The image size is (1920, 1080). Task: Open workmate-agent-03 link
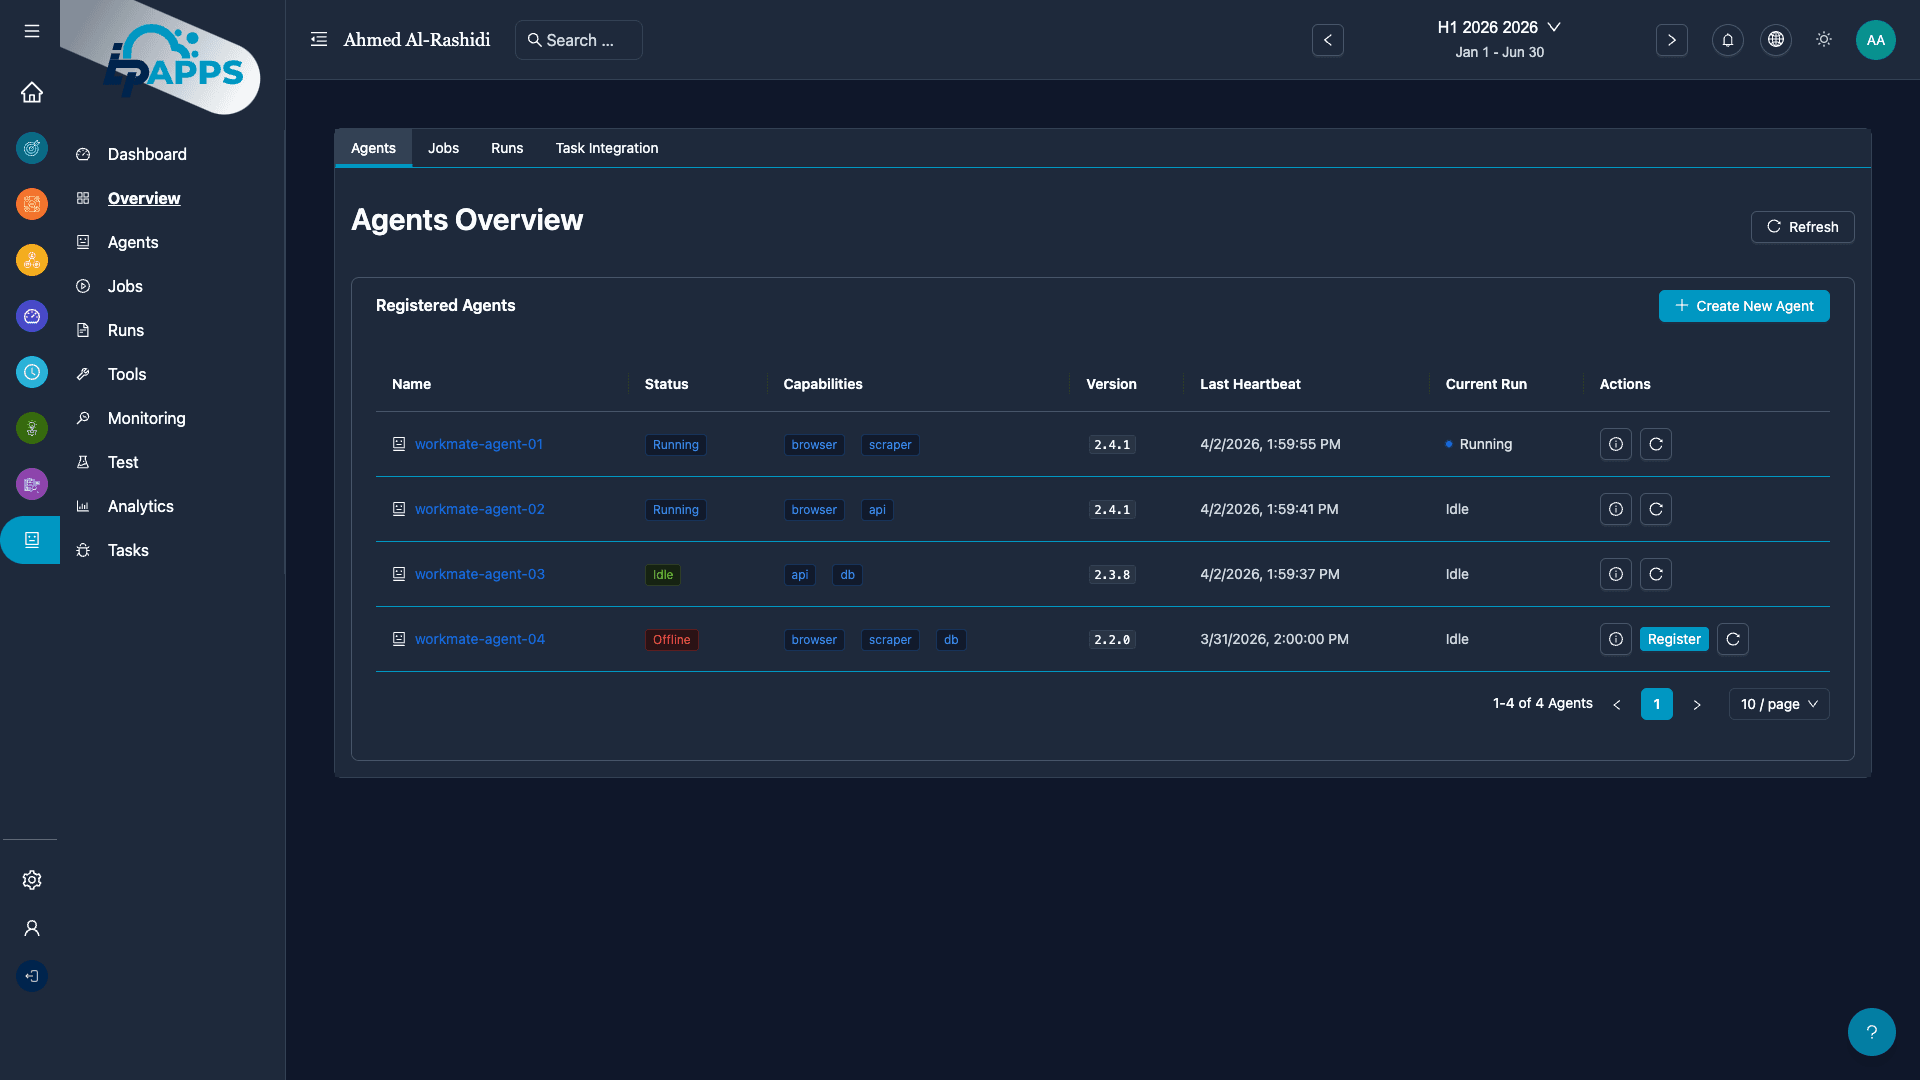pyautogui.click(x=479, y=574)
